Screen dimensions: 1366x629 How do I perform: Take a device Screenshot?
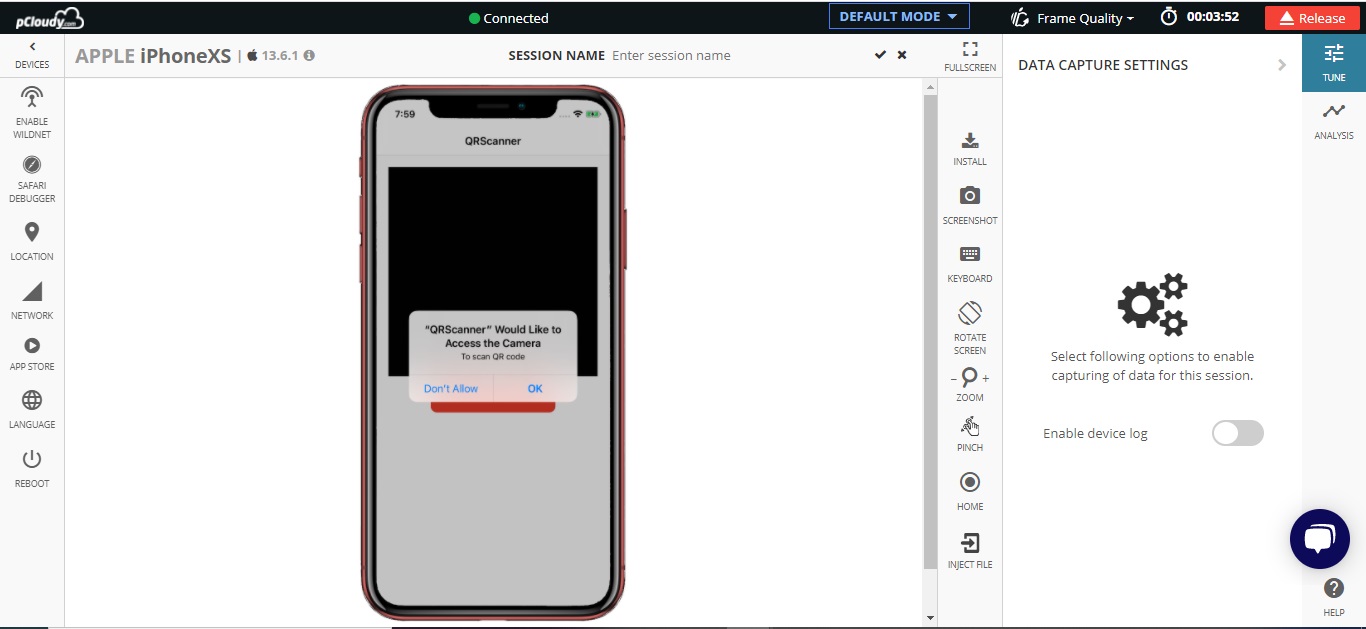point(970,206)
